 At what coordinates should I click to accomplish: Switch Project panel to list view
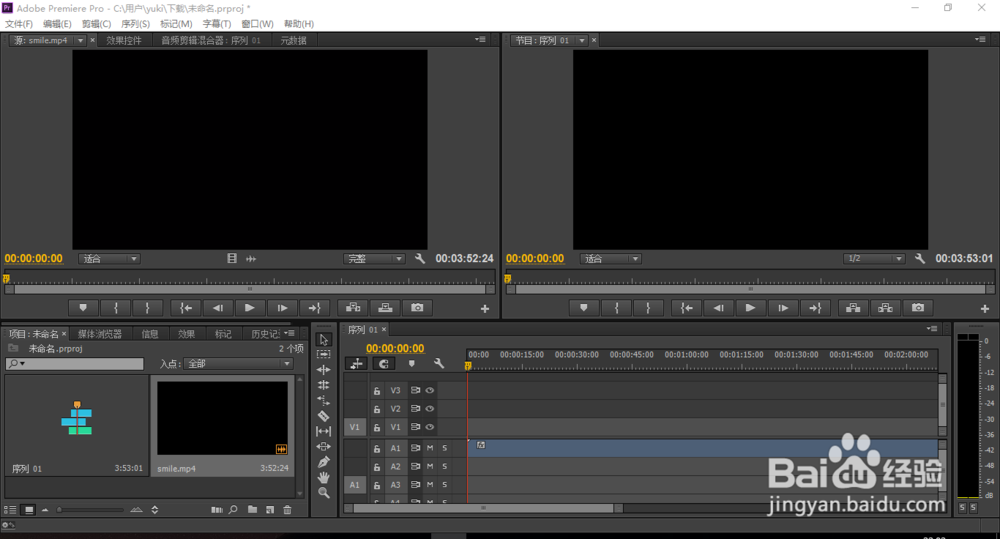coord(10,510)
